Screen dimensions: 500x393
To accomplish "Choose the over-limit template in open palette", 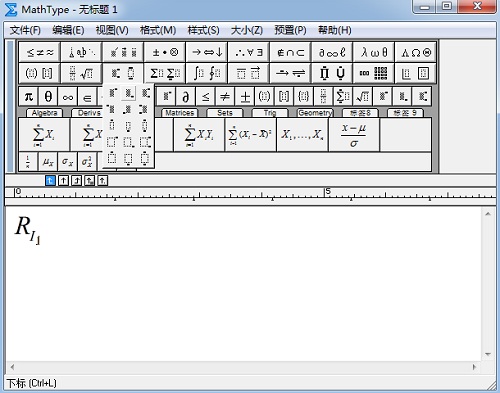I will (112, 125).
